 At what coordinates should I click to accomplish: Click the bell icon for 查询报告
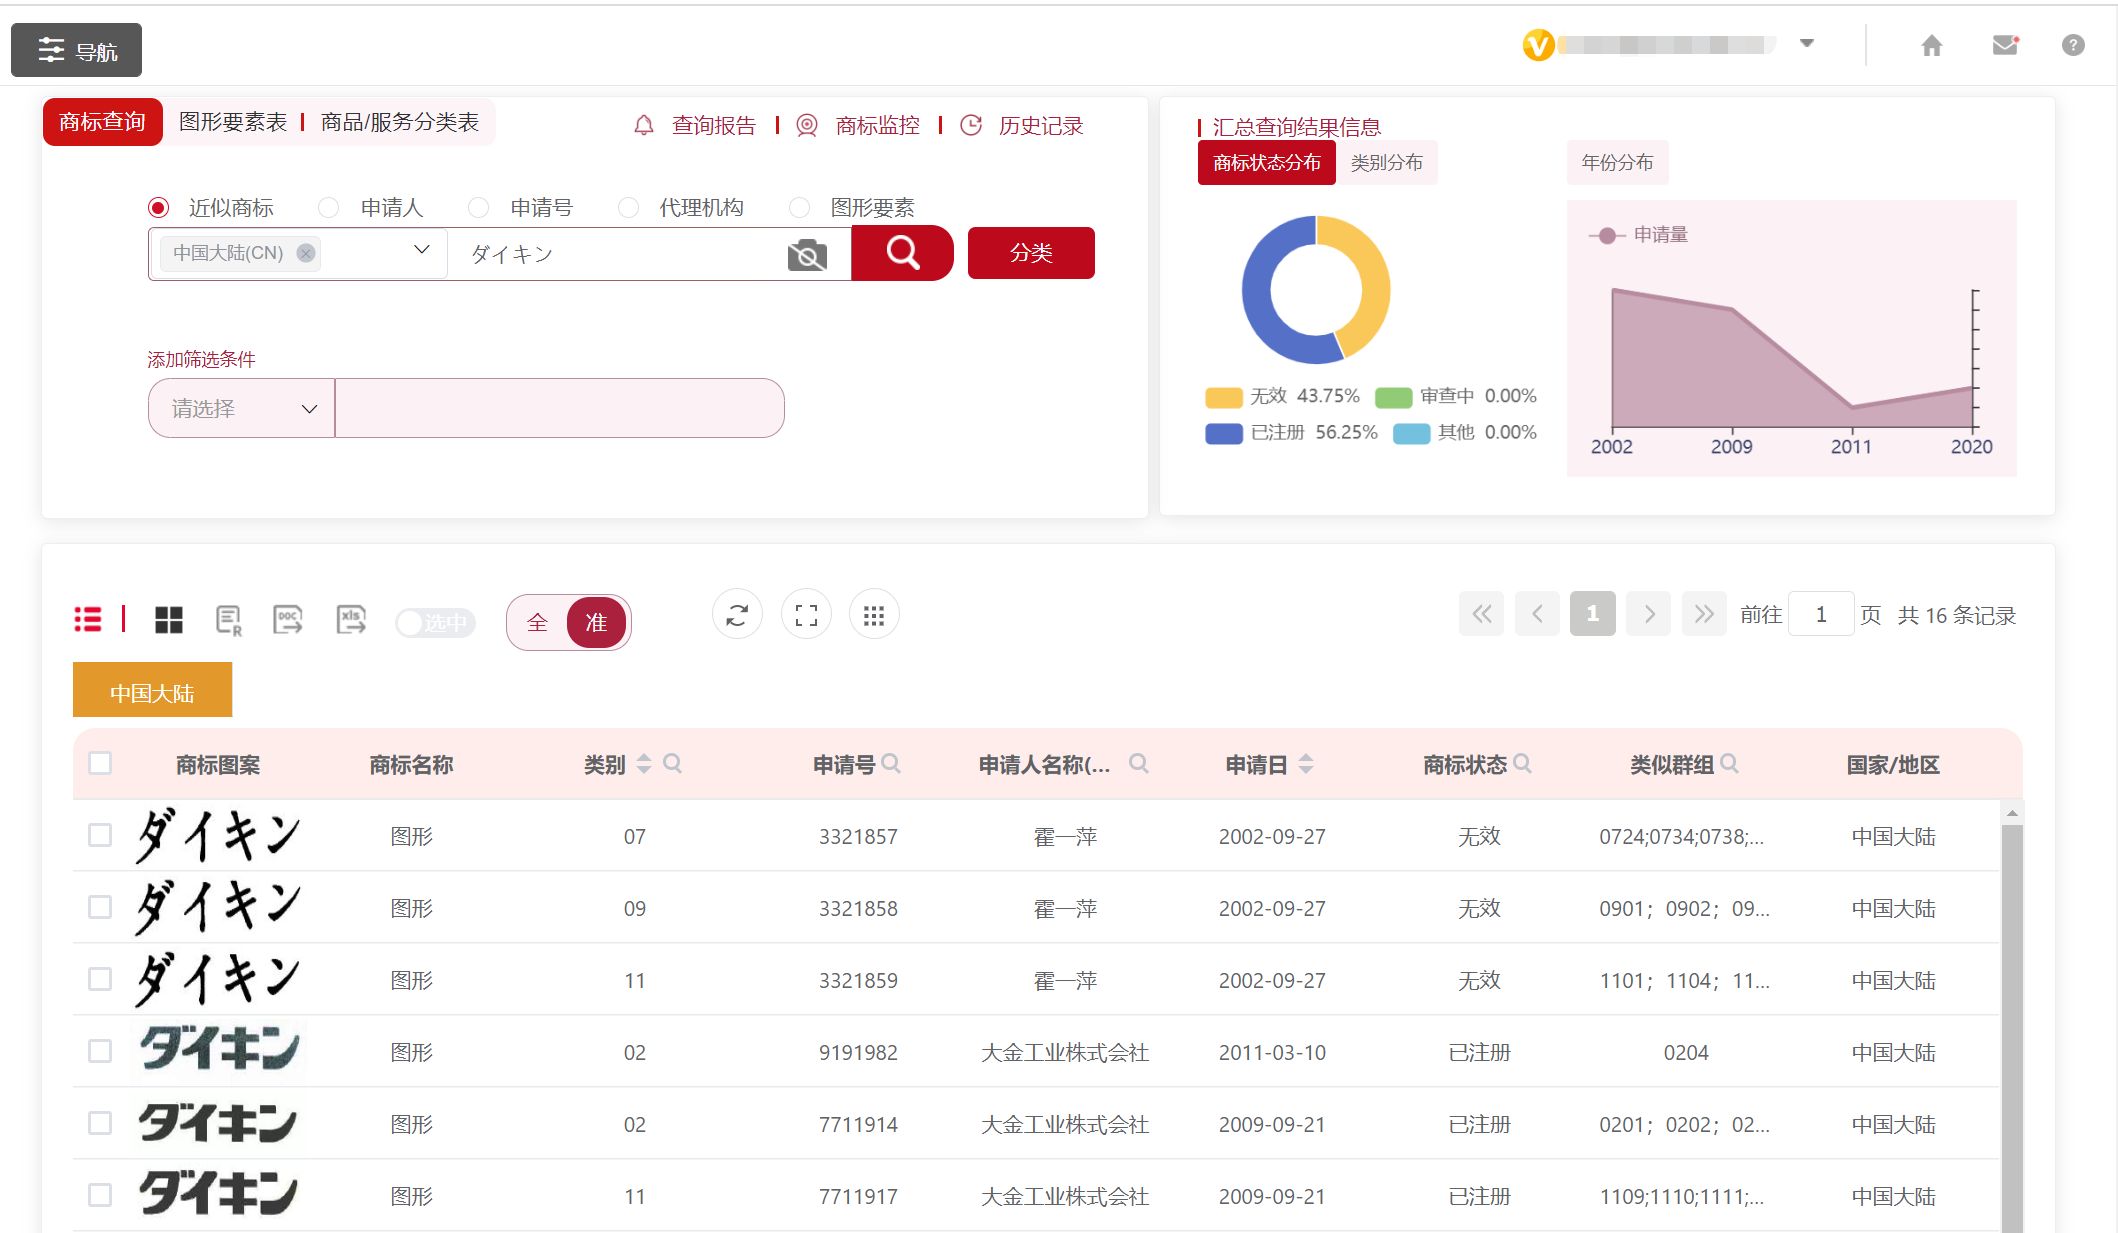point(644,125)
